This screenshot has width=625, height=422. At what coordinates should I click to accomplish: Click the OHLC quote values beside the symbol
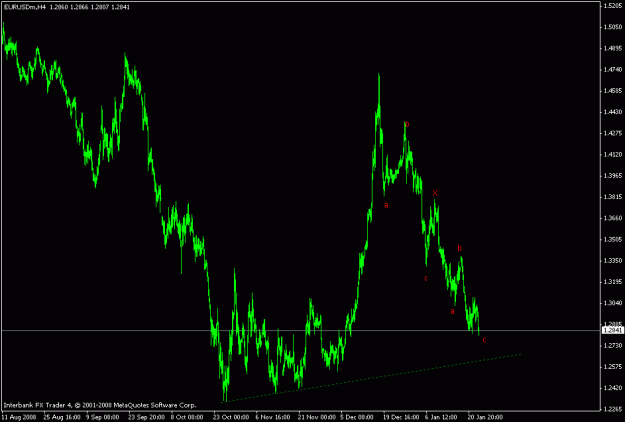tap(90, 7)
